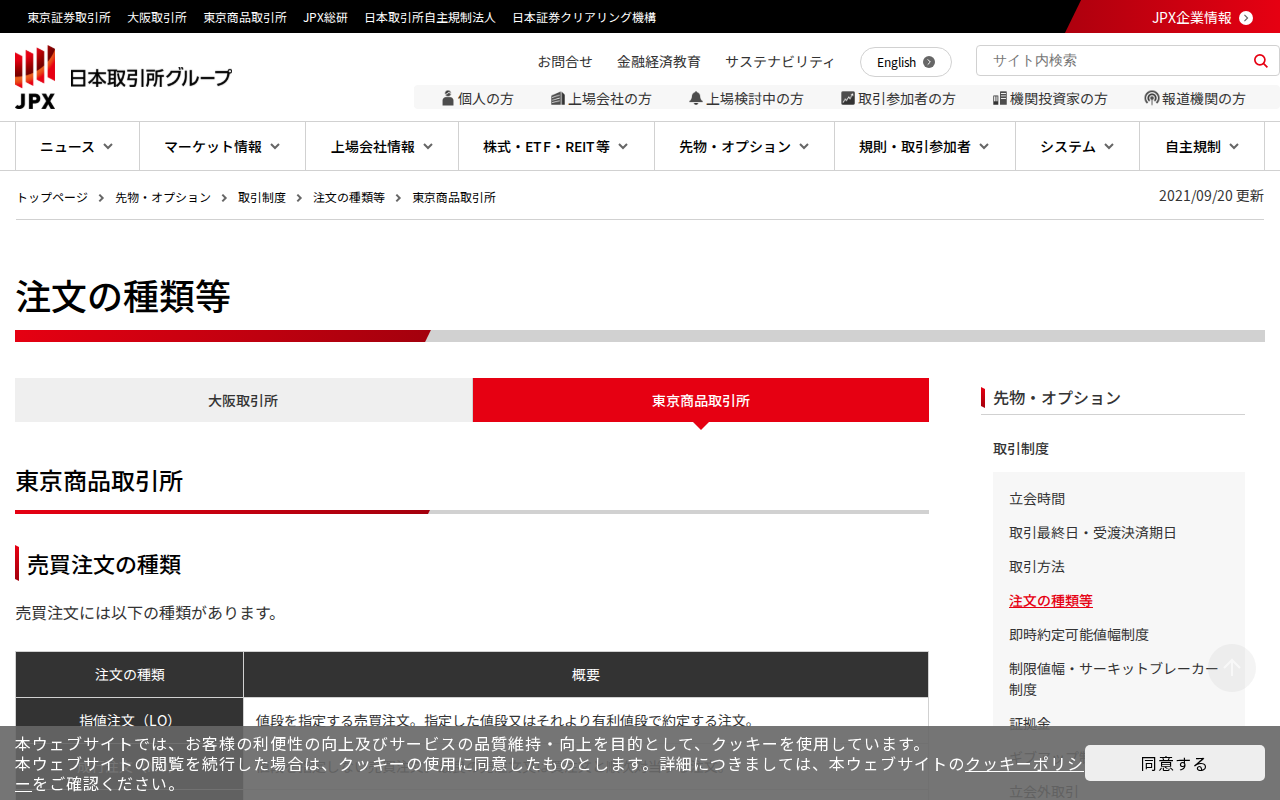Click the 概要 table header
Image resolution: width=1280 pixels, height=800 pixels.
[586, 675]
